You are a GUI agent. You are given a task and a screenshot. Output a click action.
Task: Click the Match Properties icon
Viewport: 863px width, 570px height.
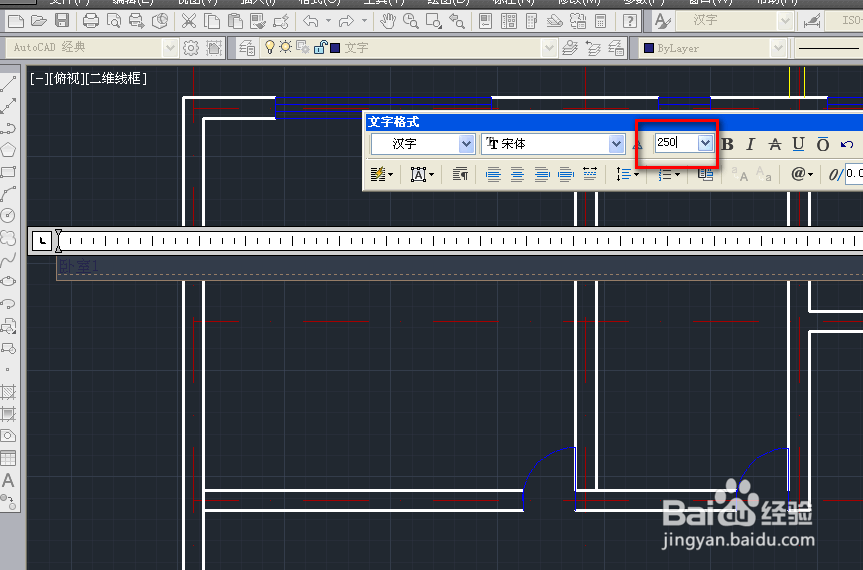(258, 21)
